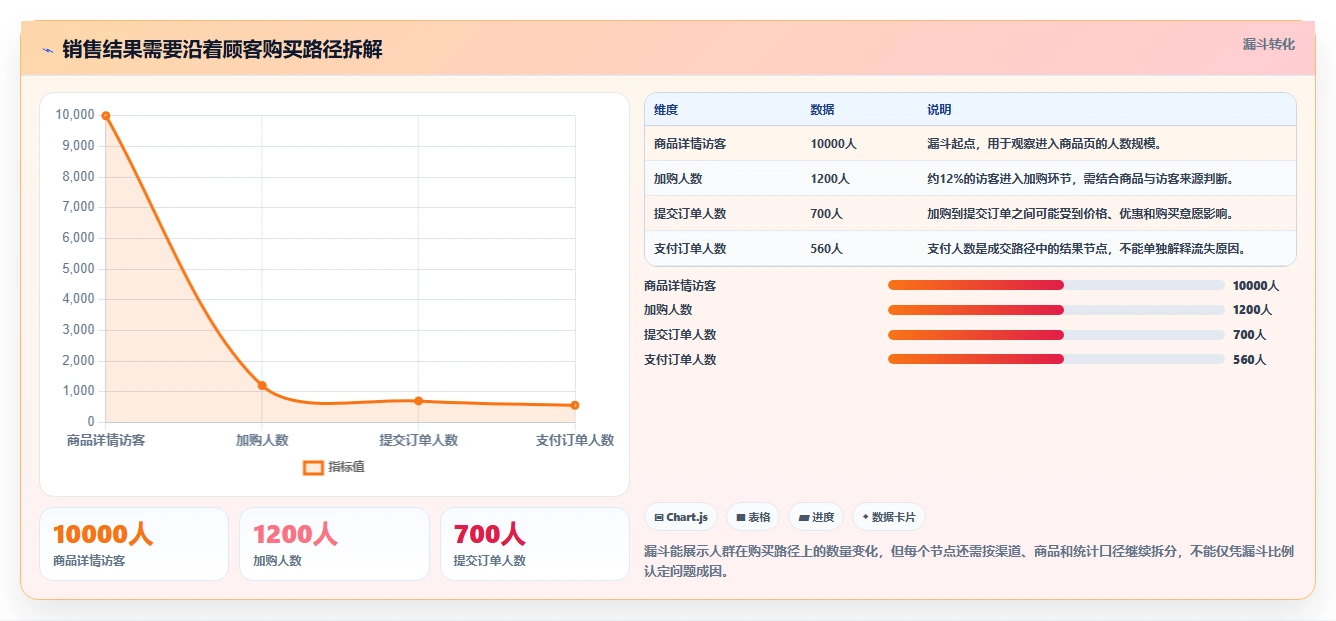
Task: Click the 进度 tag chip
Action: coord(816,517)
